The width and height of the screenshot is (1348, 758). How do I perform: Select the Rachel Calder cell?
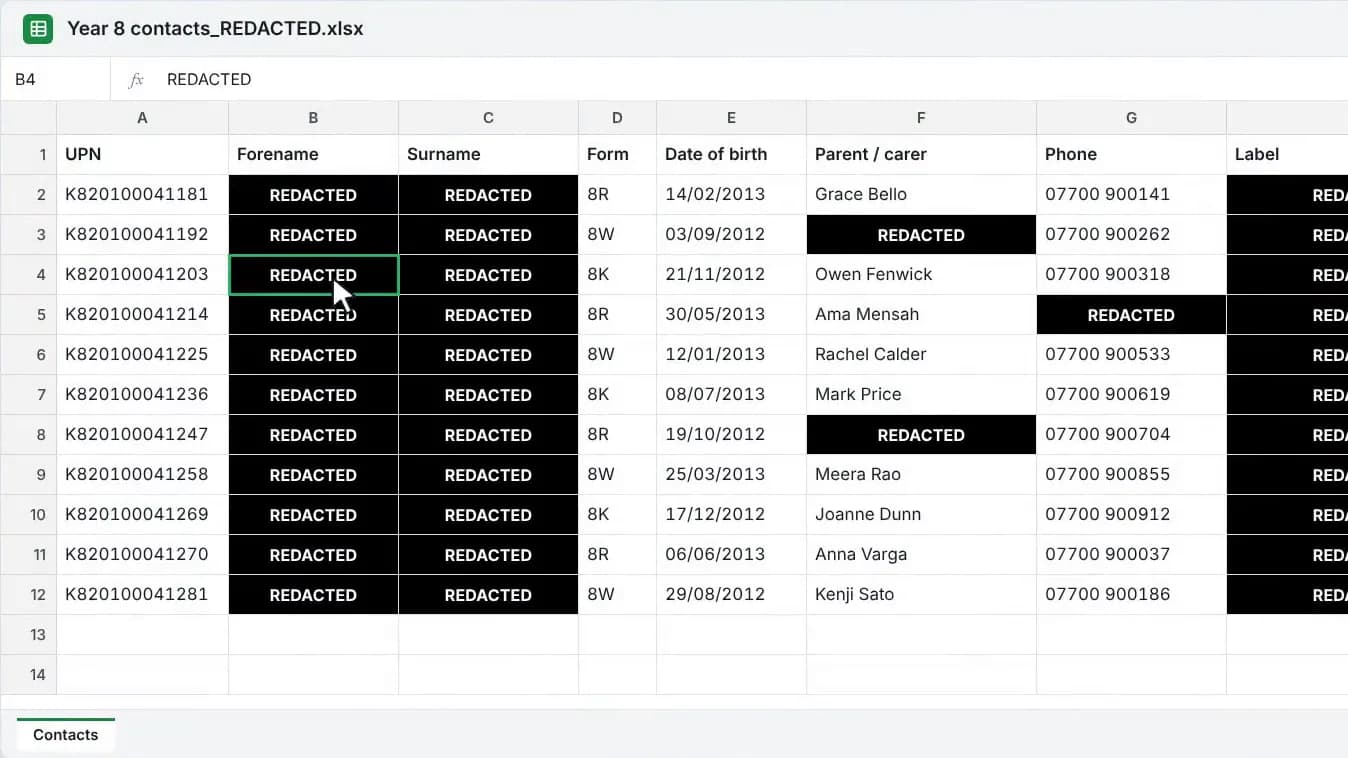coord(921,355)
